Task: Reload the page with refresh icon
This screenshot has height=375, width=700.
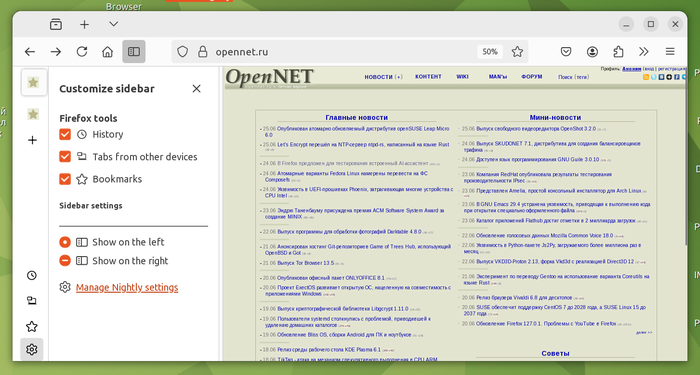Action: coord(82,52)
